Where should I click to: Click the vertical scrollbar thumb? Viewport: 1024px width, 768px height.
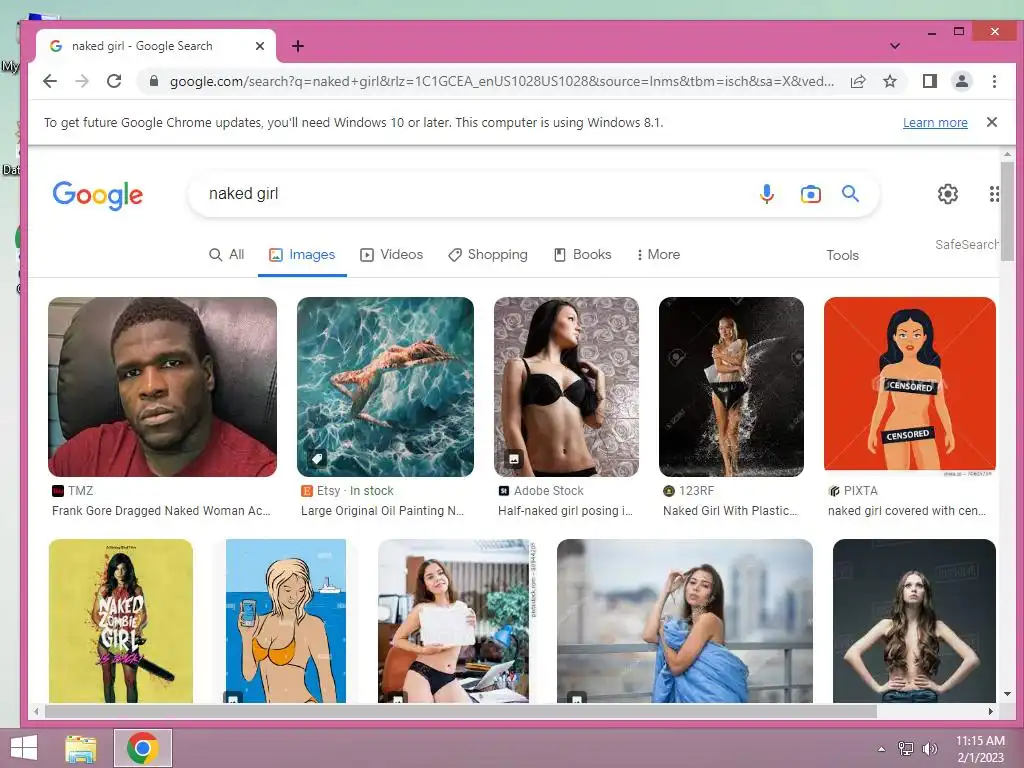[1007, 210]
